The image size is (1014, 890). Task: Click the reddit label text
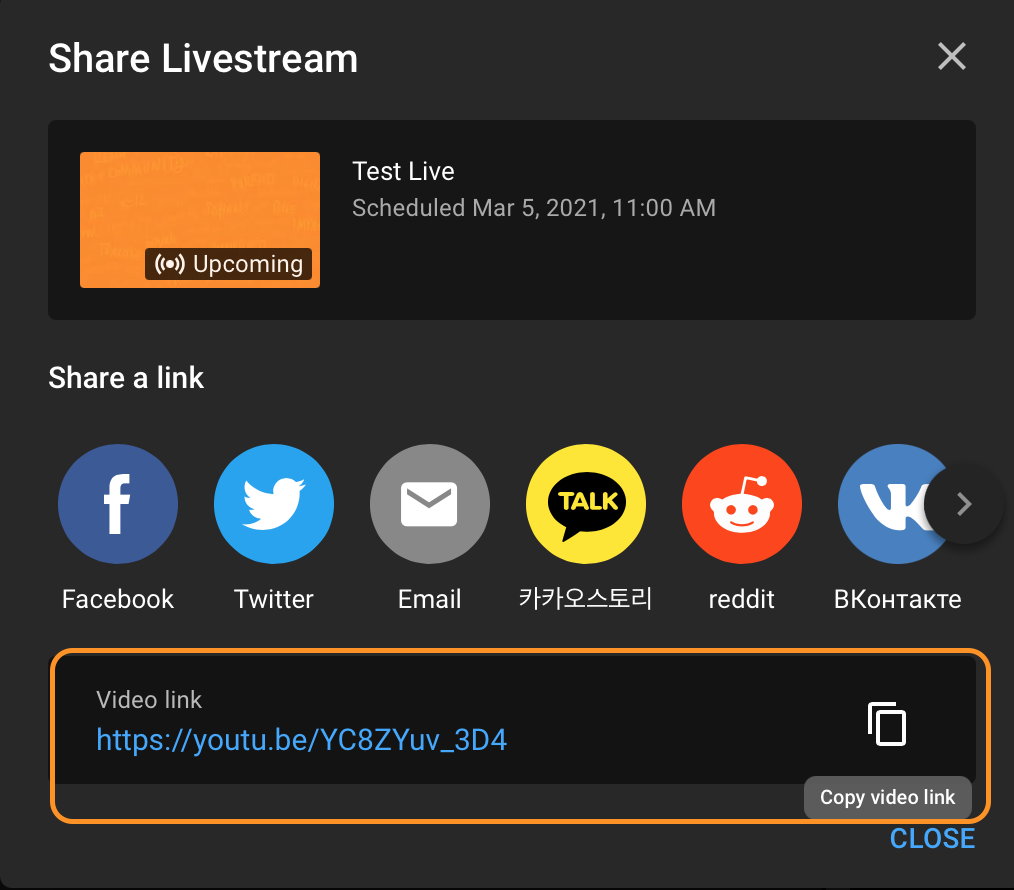[742, 599]
